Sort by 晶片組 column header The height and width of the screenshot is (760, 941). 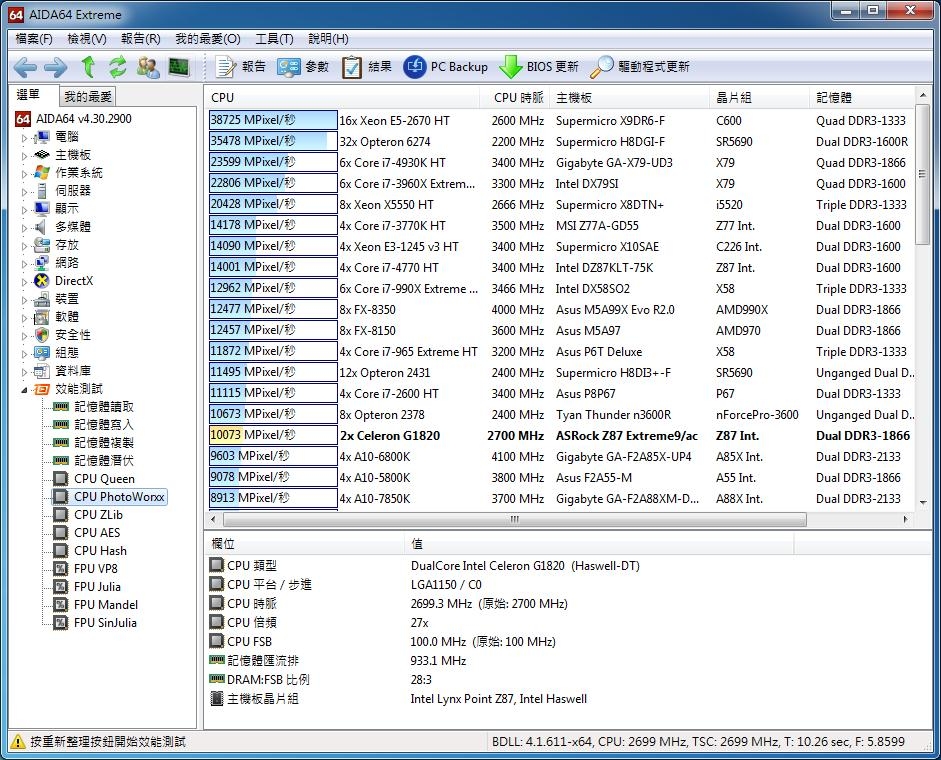pyautogui.click(x=759, y=97)
